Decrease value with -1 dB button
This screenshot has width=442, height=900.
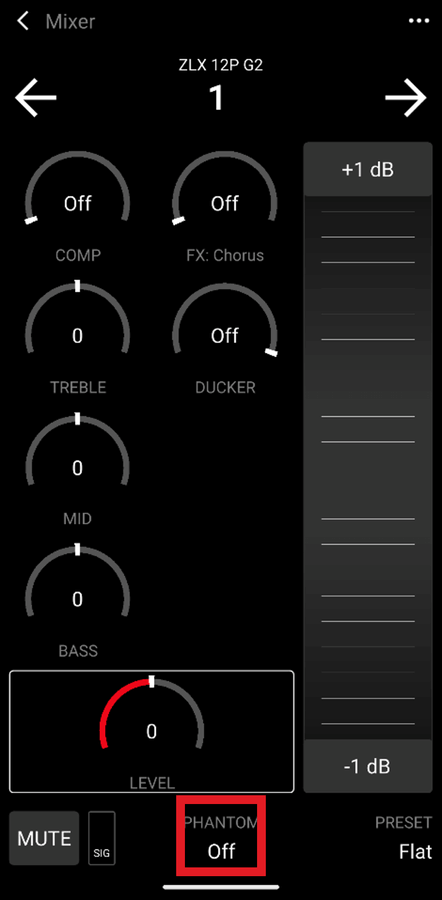[367, 766]
